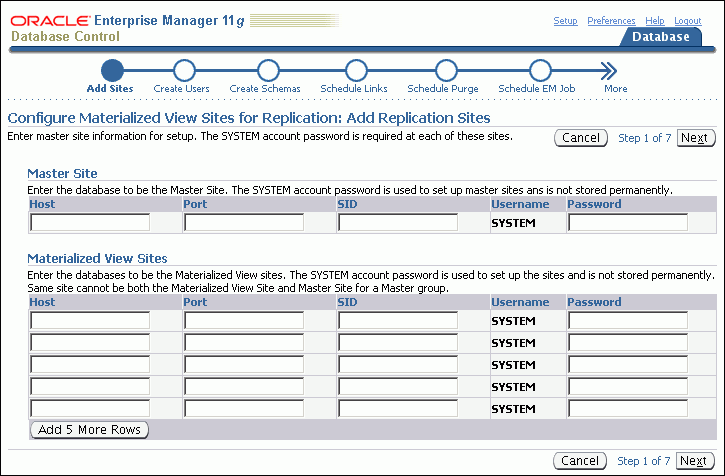Viewport: 725px width, 476px height.
Task: Focus first Materialized View Sites Host field
Action: tap(90, 320)
